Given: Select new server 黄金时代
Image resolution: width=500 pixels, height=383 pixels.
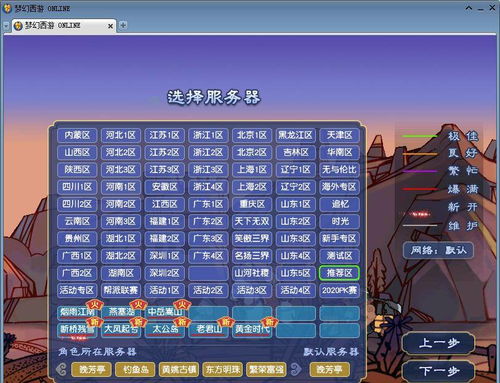Looking at the screenshot, I should click(x=252, y=329).
